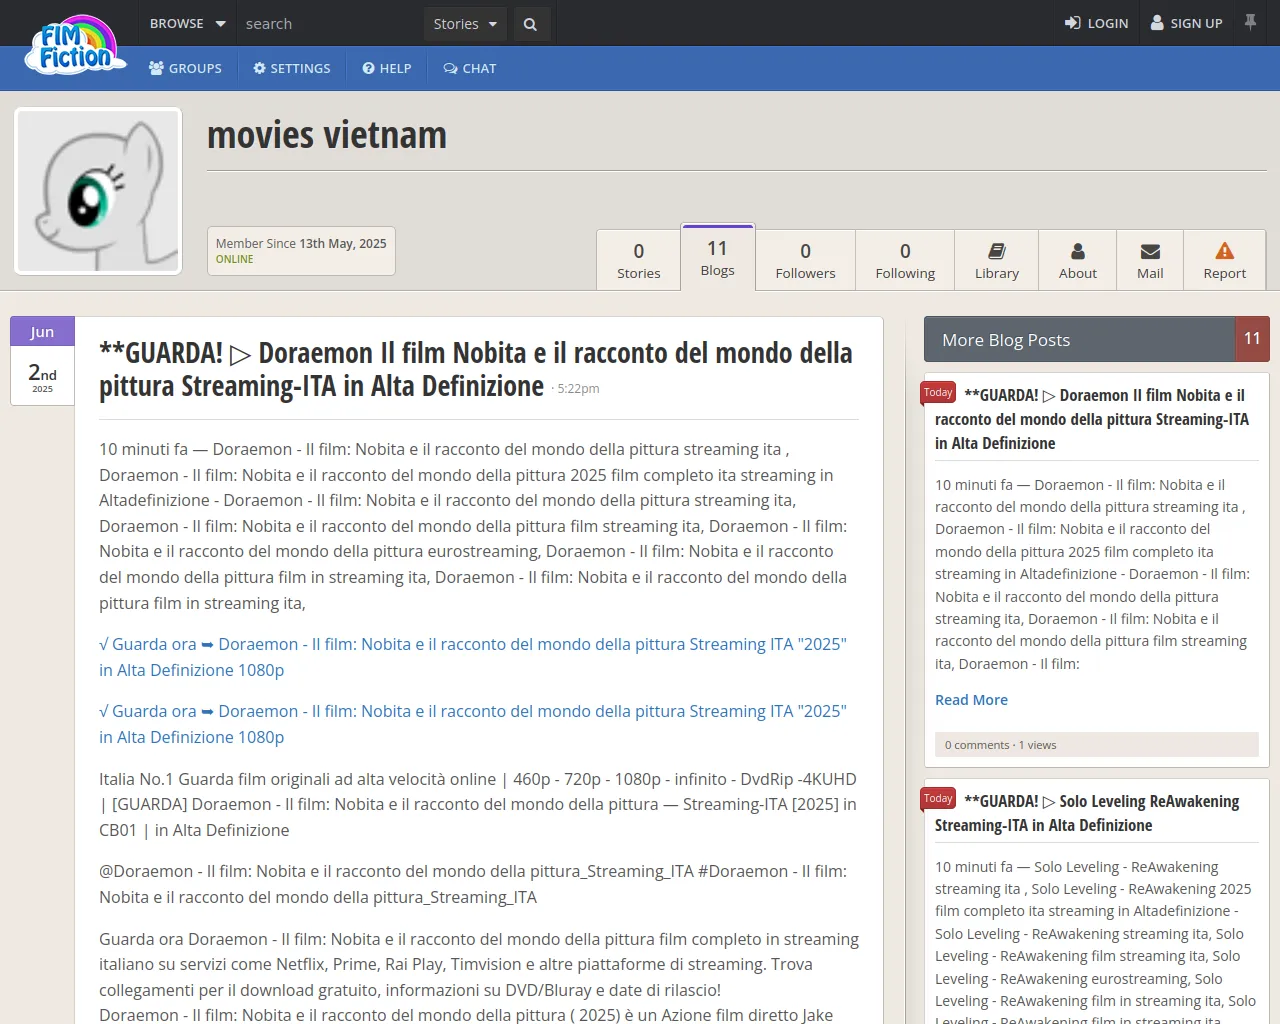Open the Settings gear menu
Viewport: 1280px width, 1024px height.
(292, 68)
